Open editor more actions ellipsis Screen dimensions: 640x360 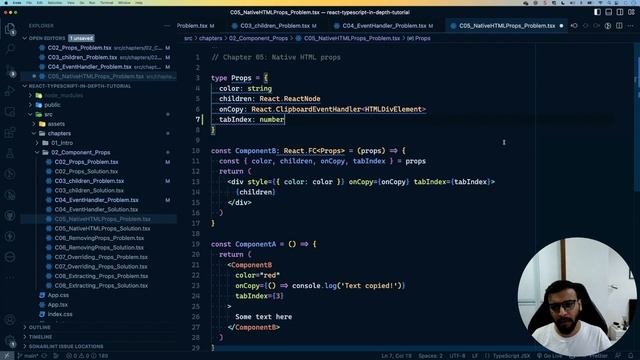click(631, 26)
